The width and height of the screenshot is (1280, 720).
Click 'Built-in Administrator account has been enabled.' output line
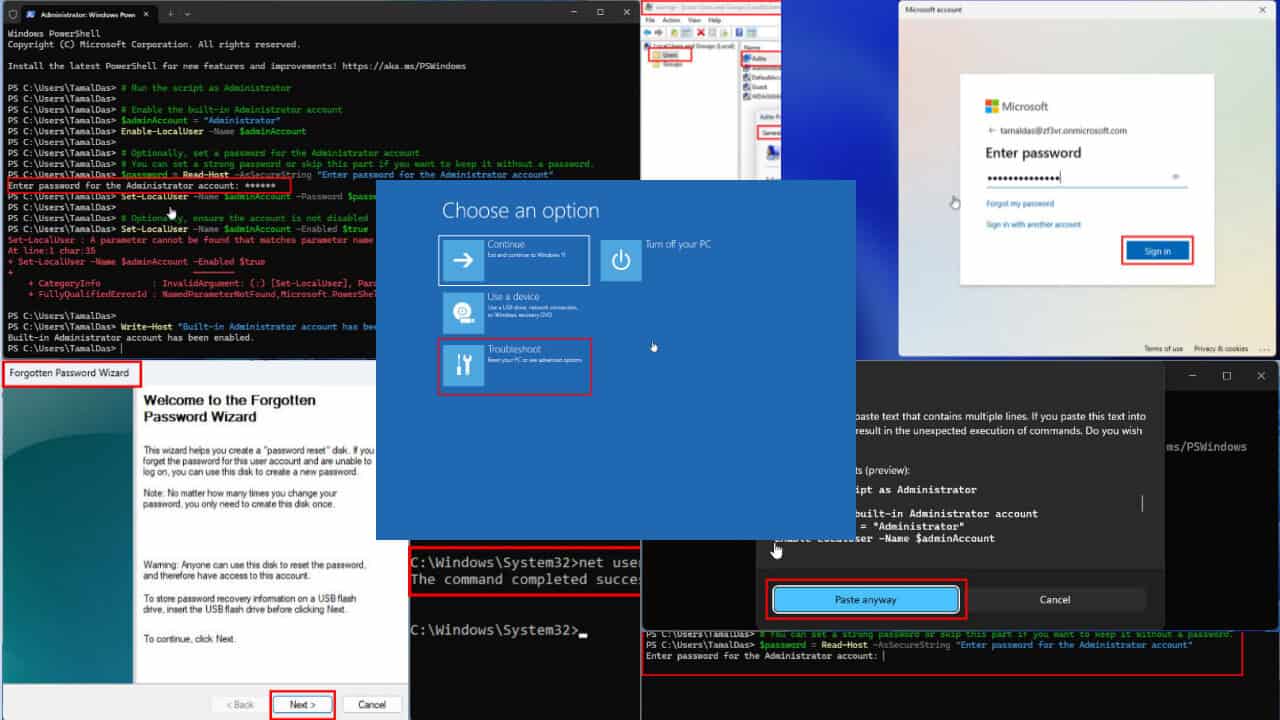(130, 338)
